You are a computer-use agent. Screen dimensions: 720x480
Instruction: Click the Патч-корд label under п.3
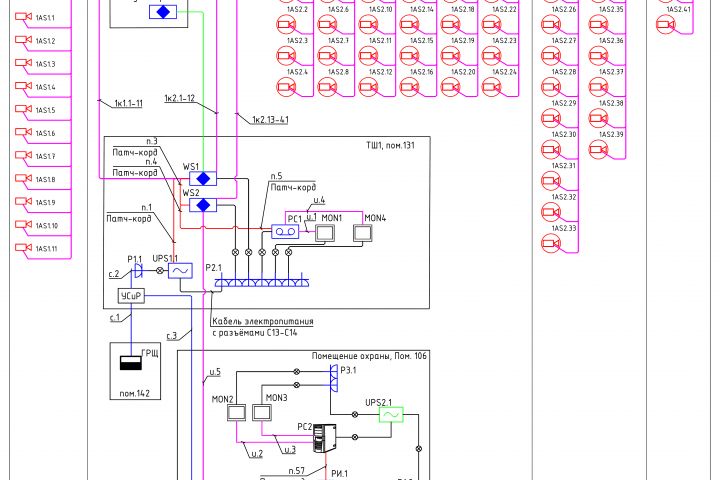[135, 152]
